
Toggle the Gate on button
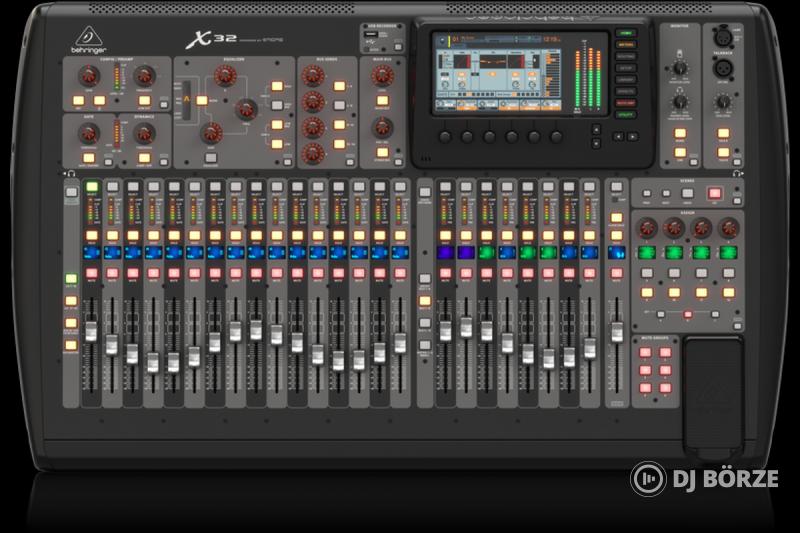[89, 158]
